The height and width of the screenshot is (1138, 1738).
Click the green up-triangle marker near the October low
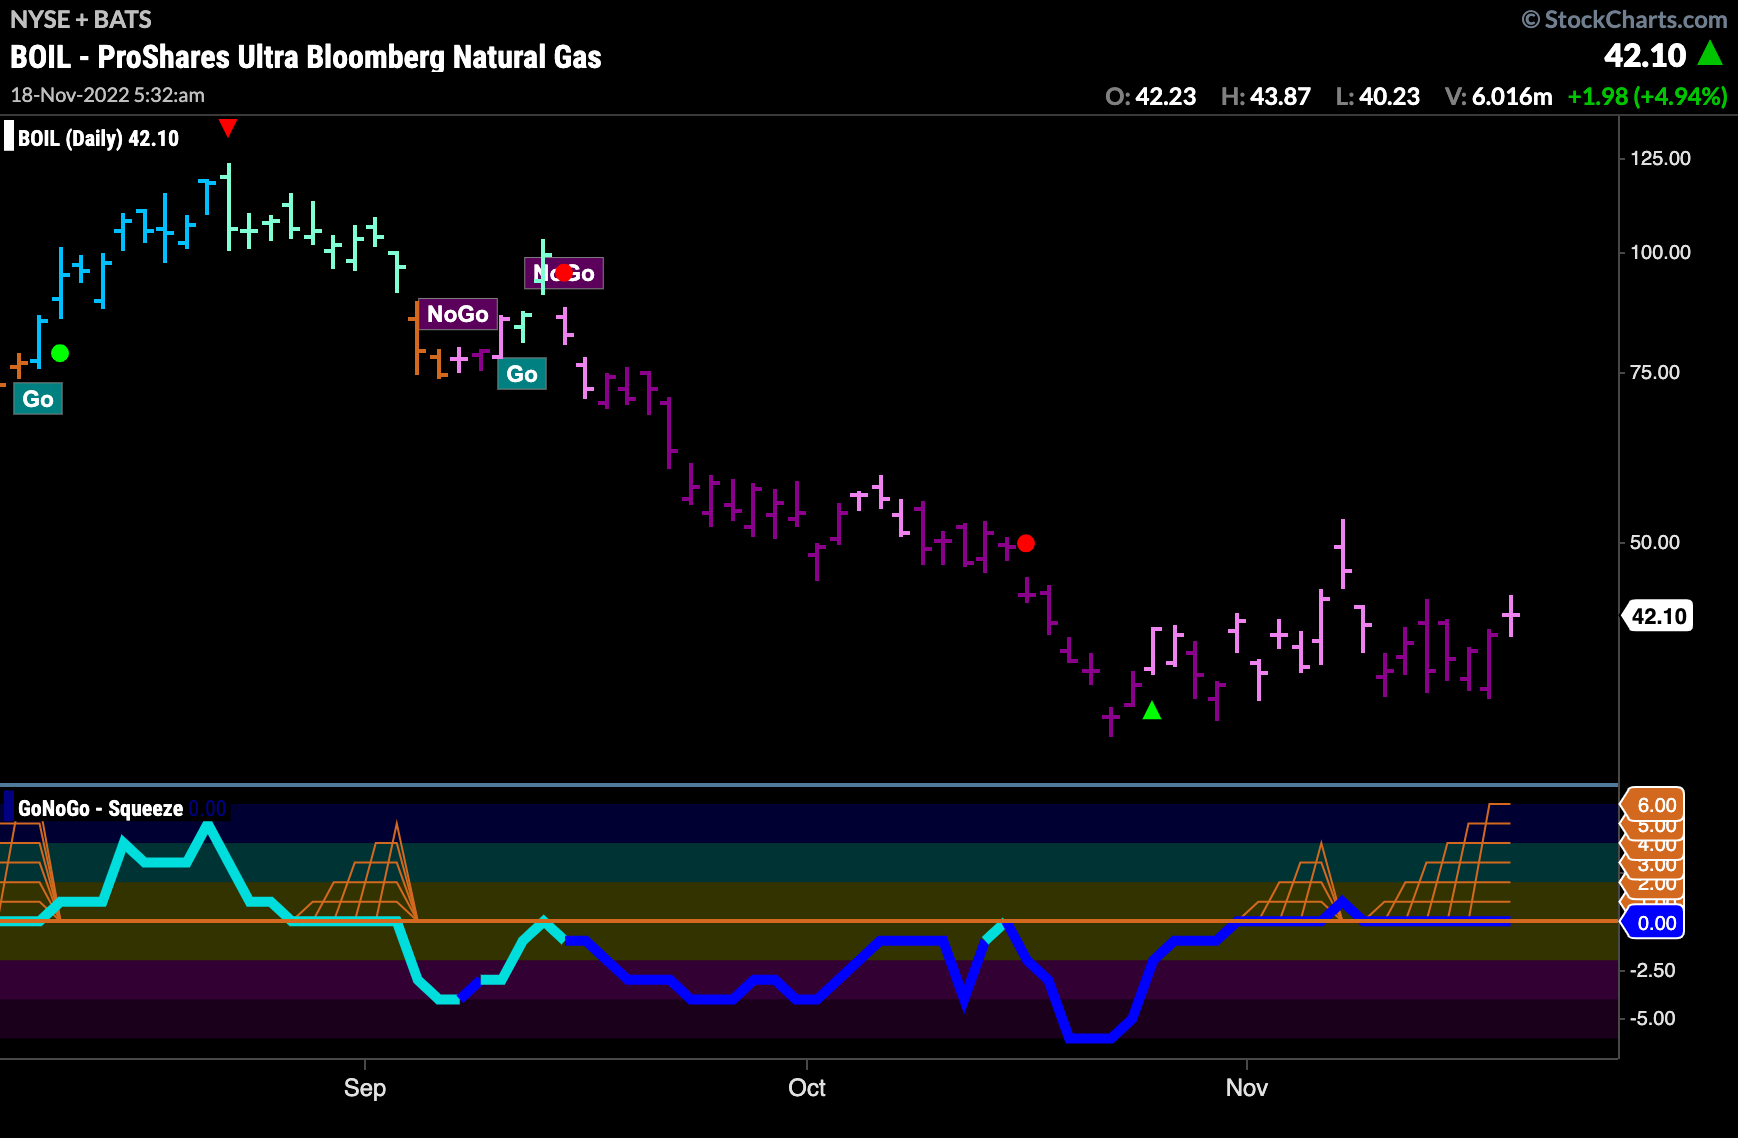pyautogui.click(x=1152, y=710)
